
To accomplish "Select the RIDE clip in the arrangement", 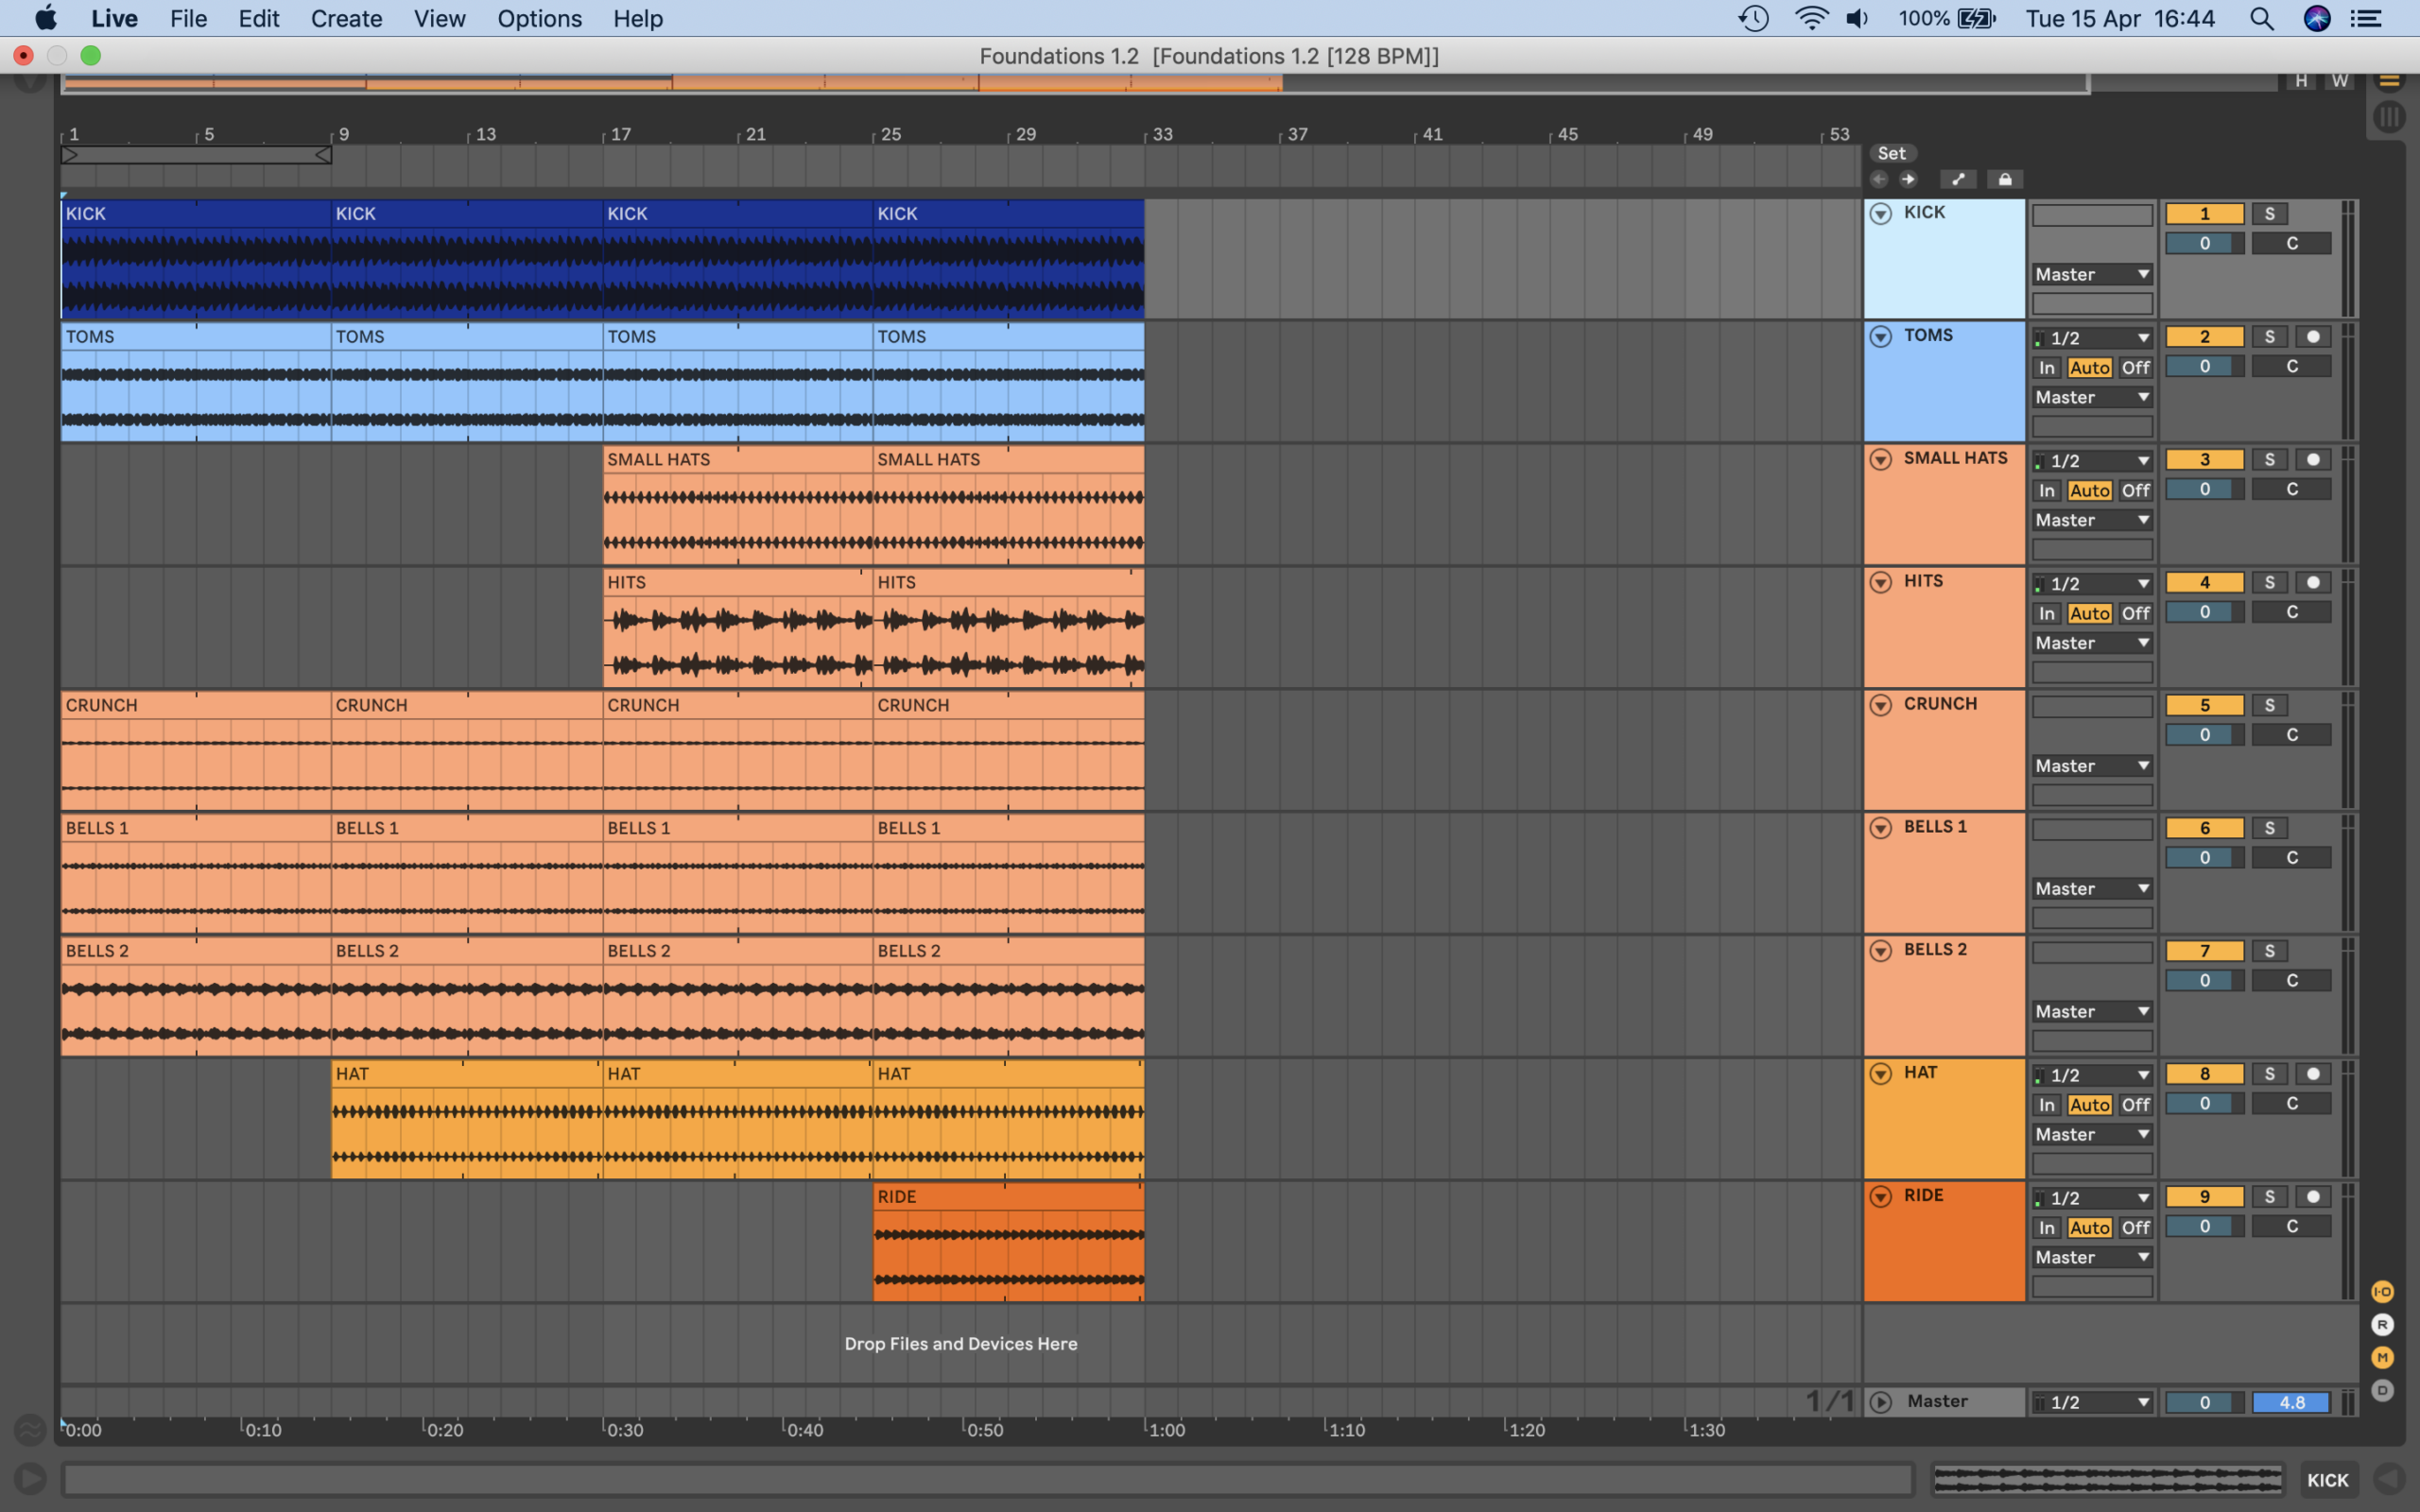I will (x=1007, y=1197).
